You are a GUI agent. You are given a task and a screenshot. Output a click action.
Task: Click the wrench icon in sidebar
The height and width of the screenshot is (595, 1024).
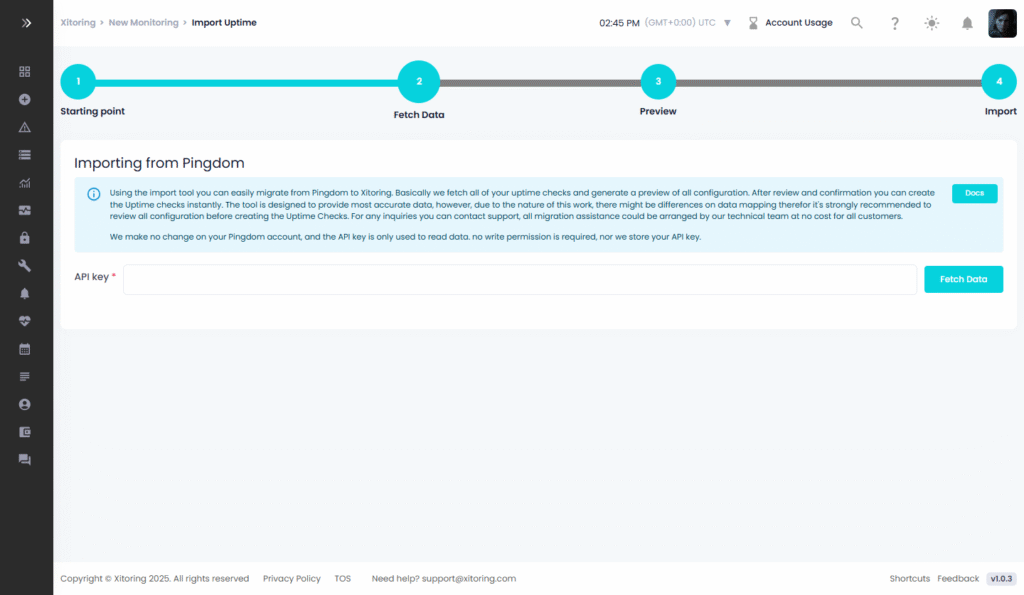[25, 265]
